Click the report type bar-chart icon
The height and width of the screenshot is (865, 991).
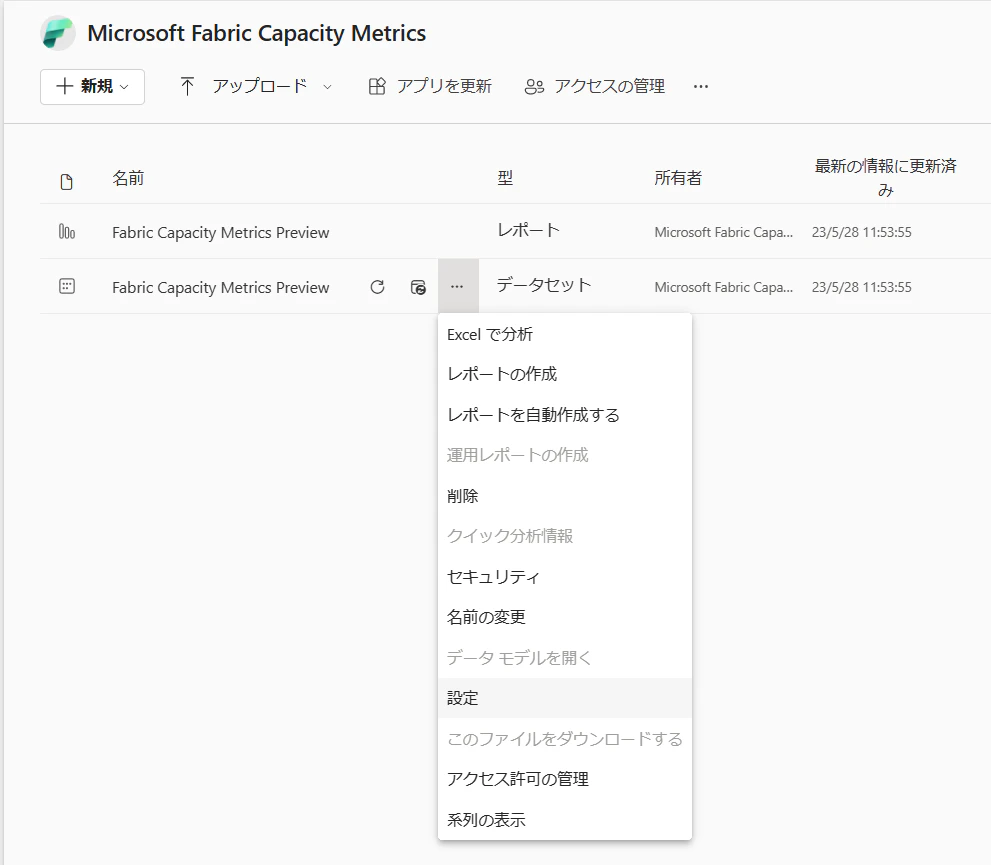tap(66, 232)
